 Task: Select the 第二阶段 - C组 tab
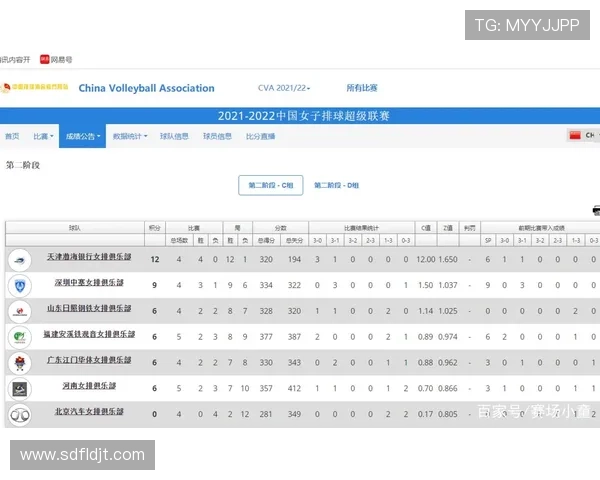pyautogui.click(x=270, y=185)
